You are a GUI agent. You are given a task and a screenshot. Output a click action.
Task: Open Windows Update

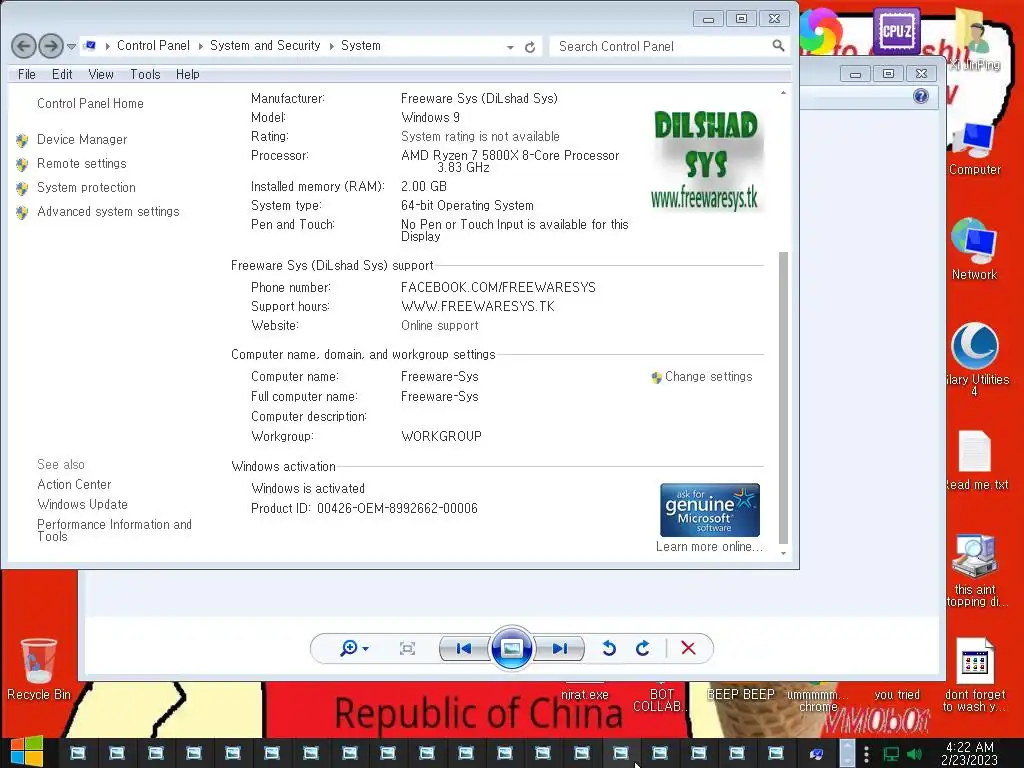click(x=82, y=504)
